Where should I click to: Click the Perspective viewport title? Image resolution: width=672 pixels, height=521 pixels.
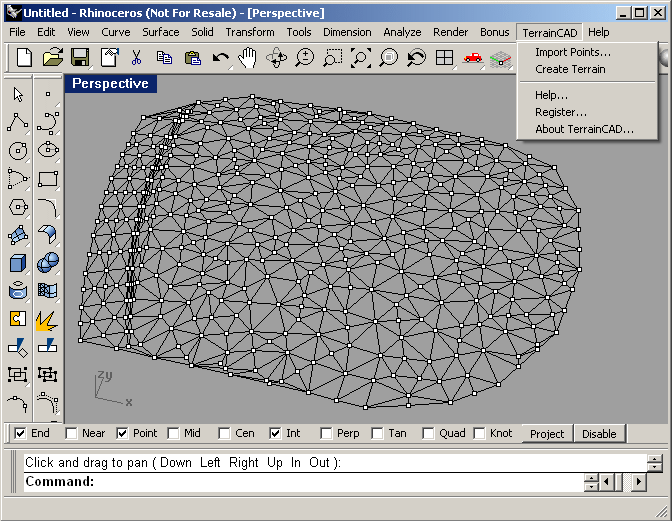(111, 84)
